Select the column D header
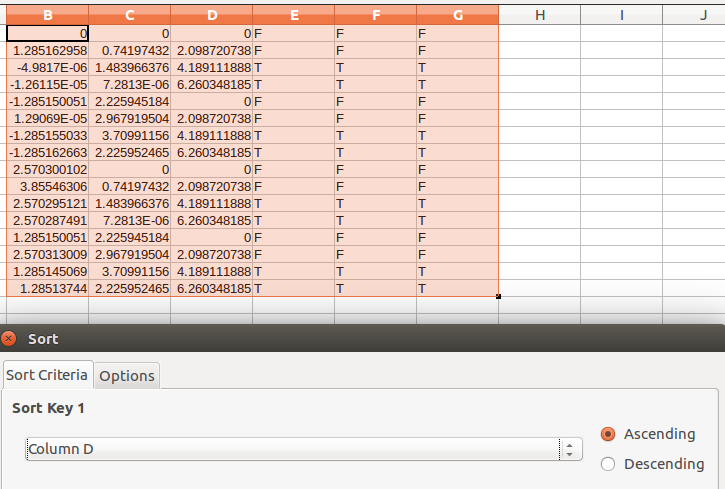Image resolution: width=725 pixels, height=489 pixels. point(211,15)
